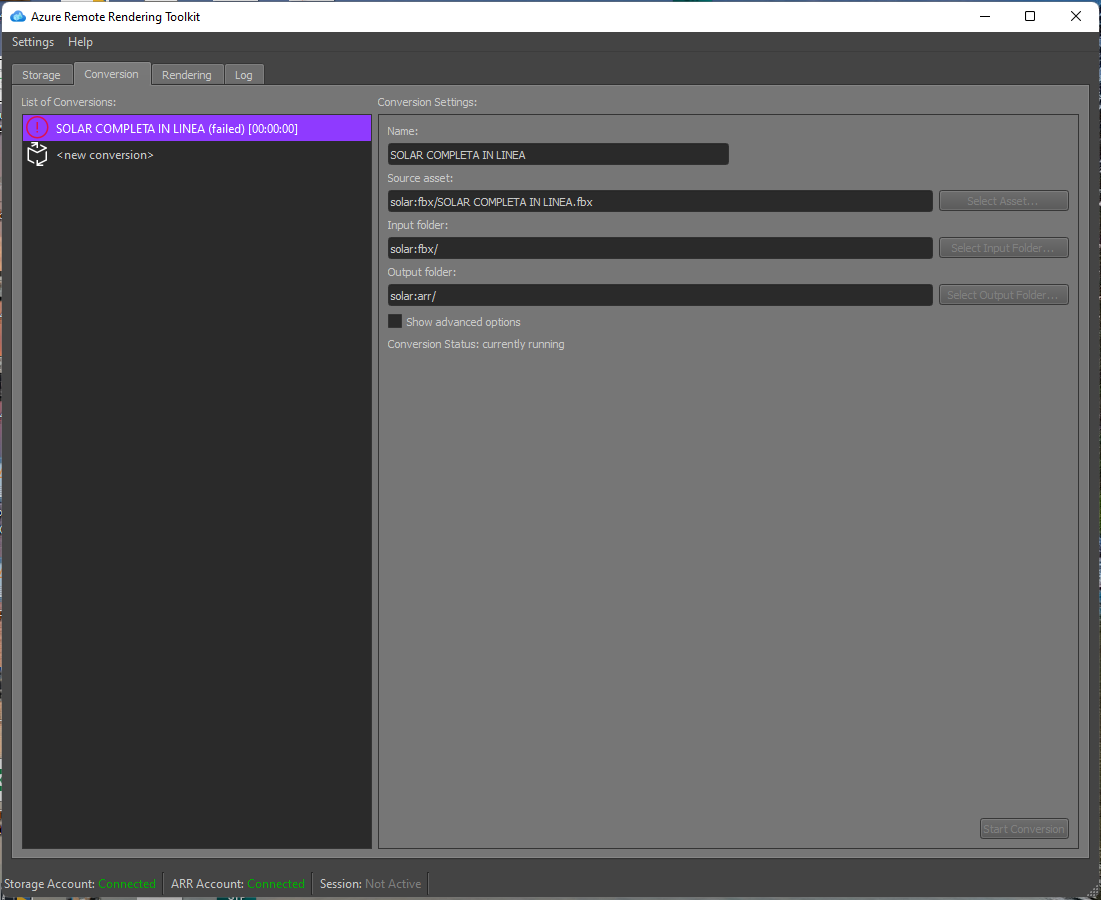Click the Select Input Folder button
This screenshot has width=1101, height=900.
pos(1003,247)
